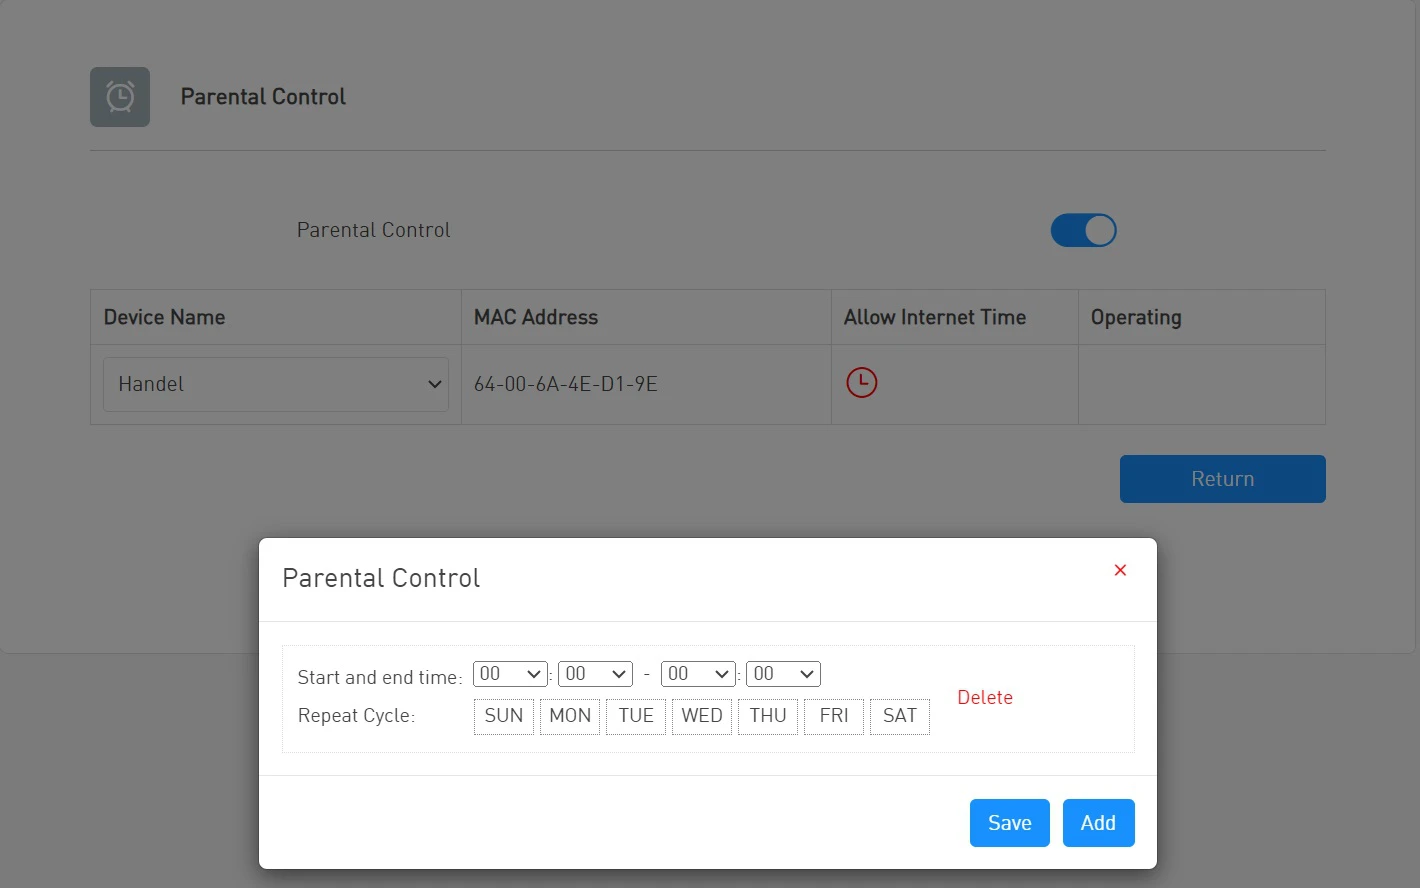Enable TUE in the repeat cycle

(x=636, y=716)
